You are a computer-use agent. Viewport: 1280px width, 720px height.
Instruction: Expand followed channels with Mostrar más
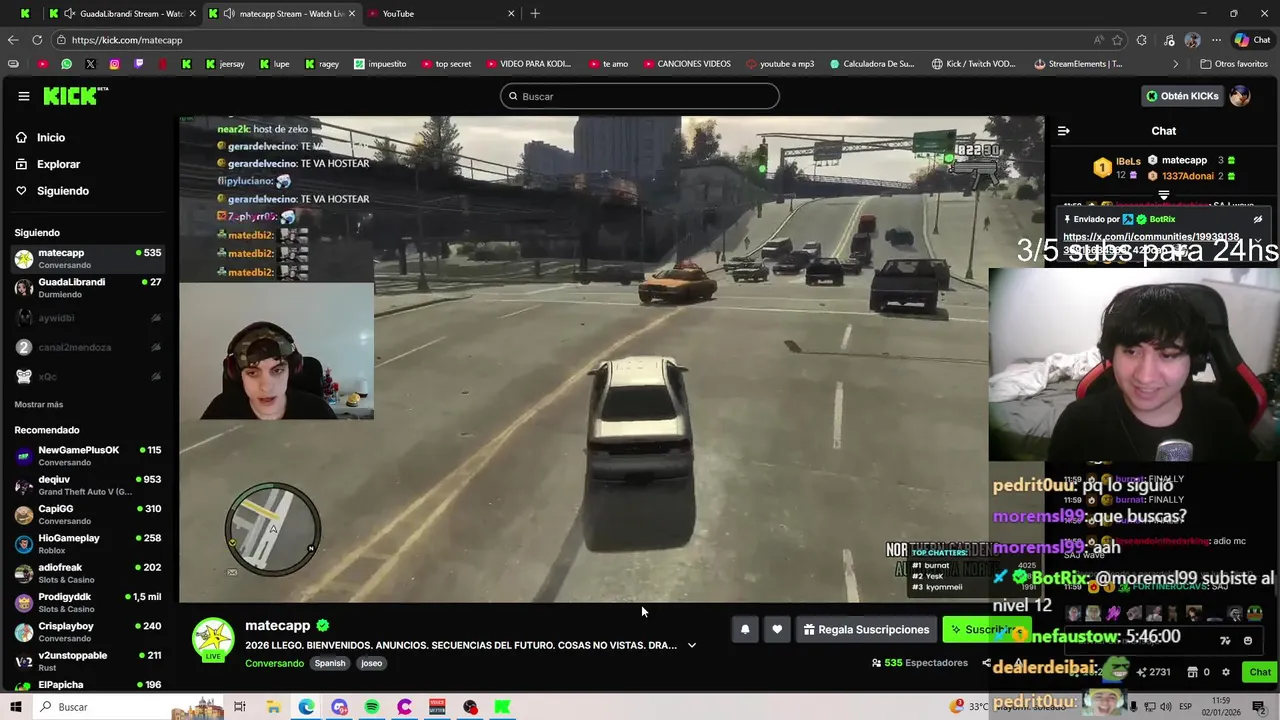(39, 404)
